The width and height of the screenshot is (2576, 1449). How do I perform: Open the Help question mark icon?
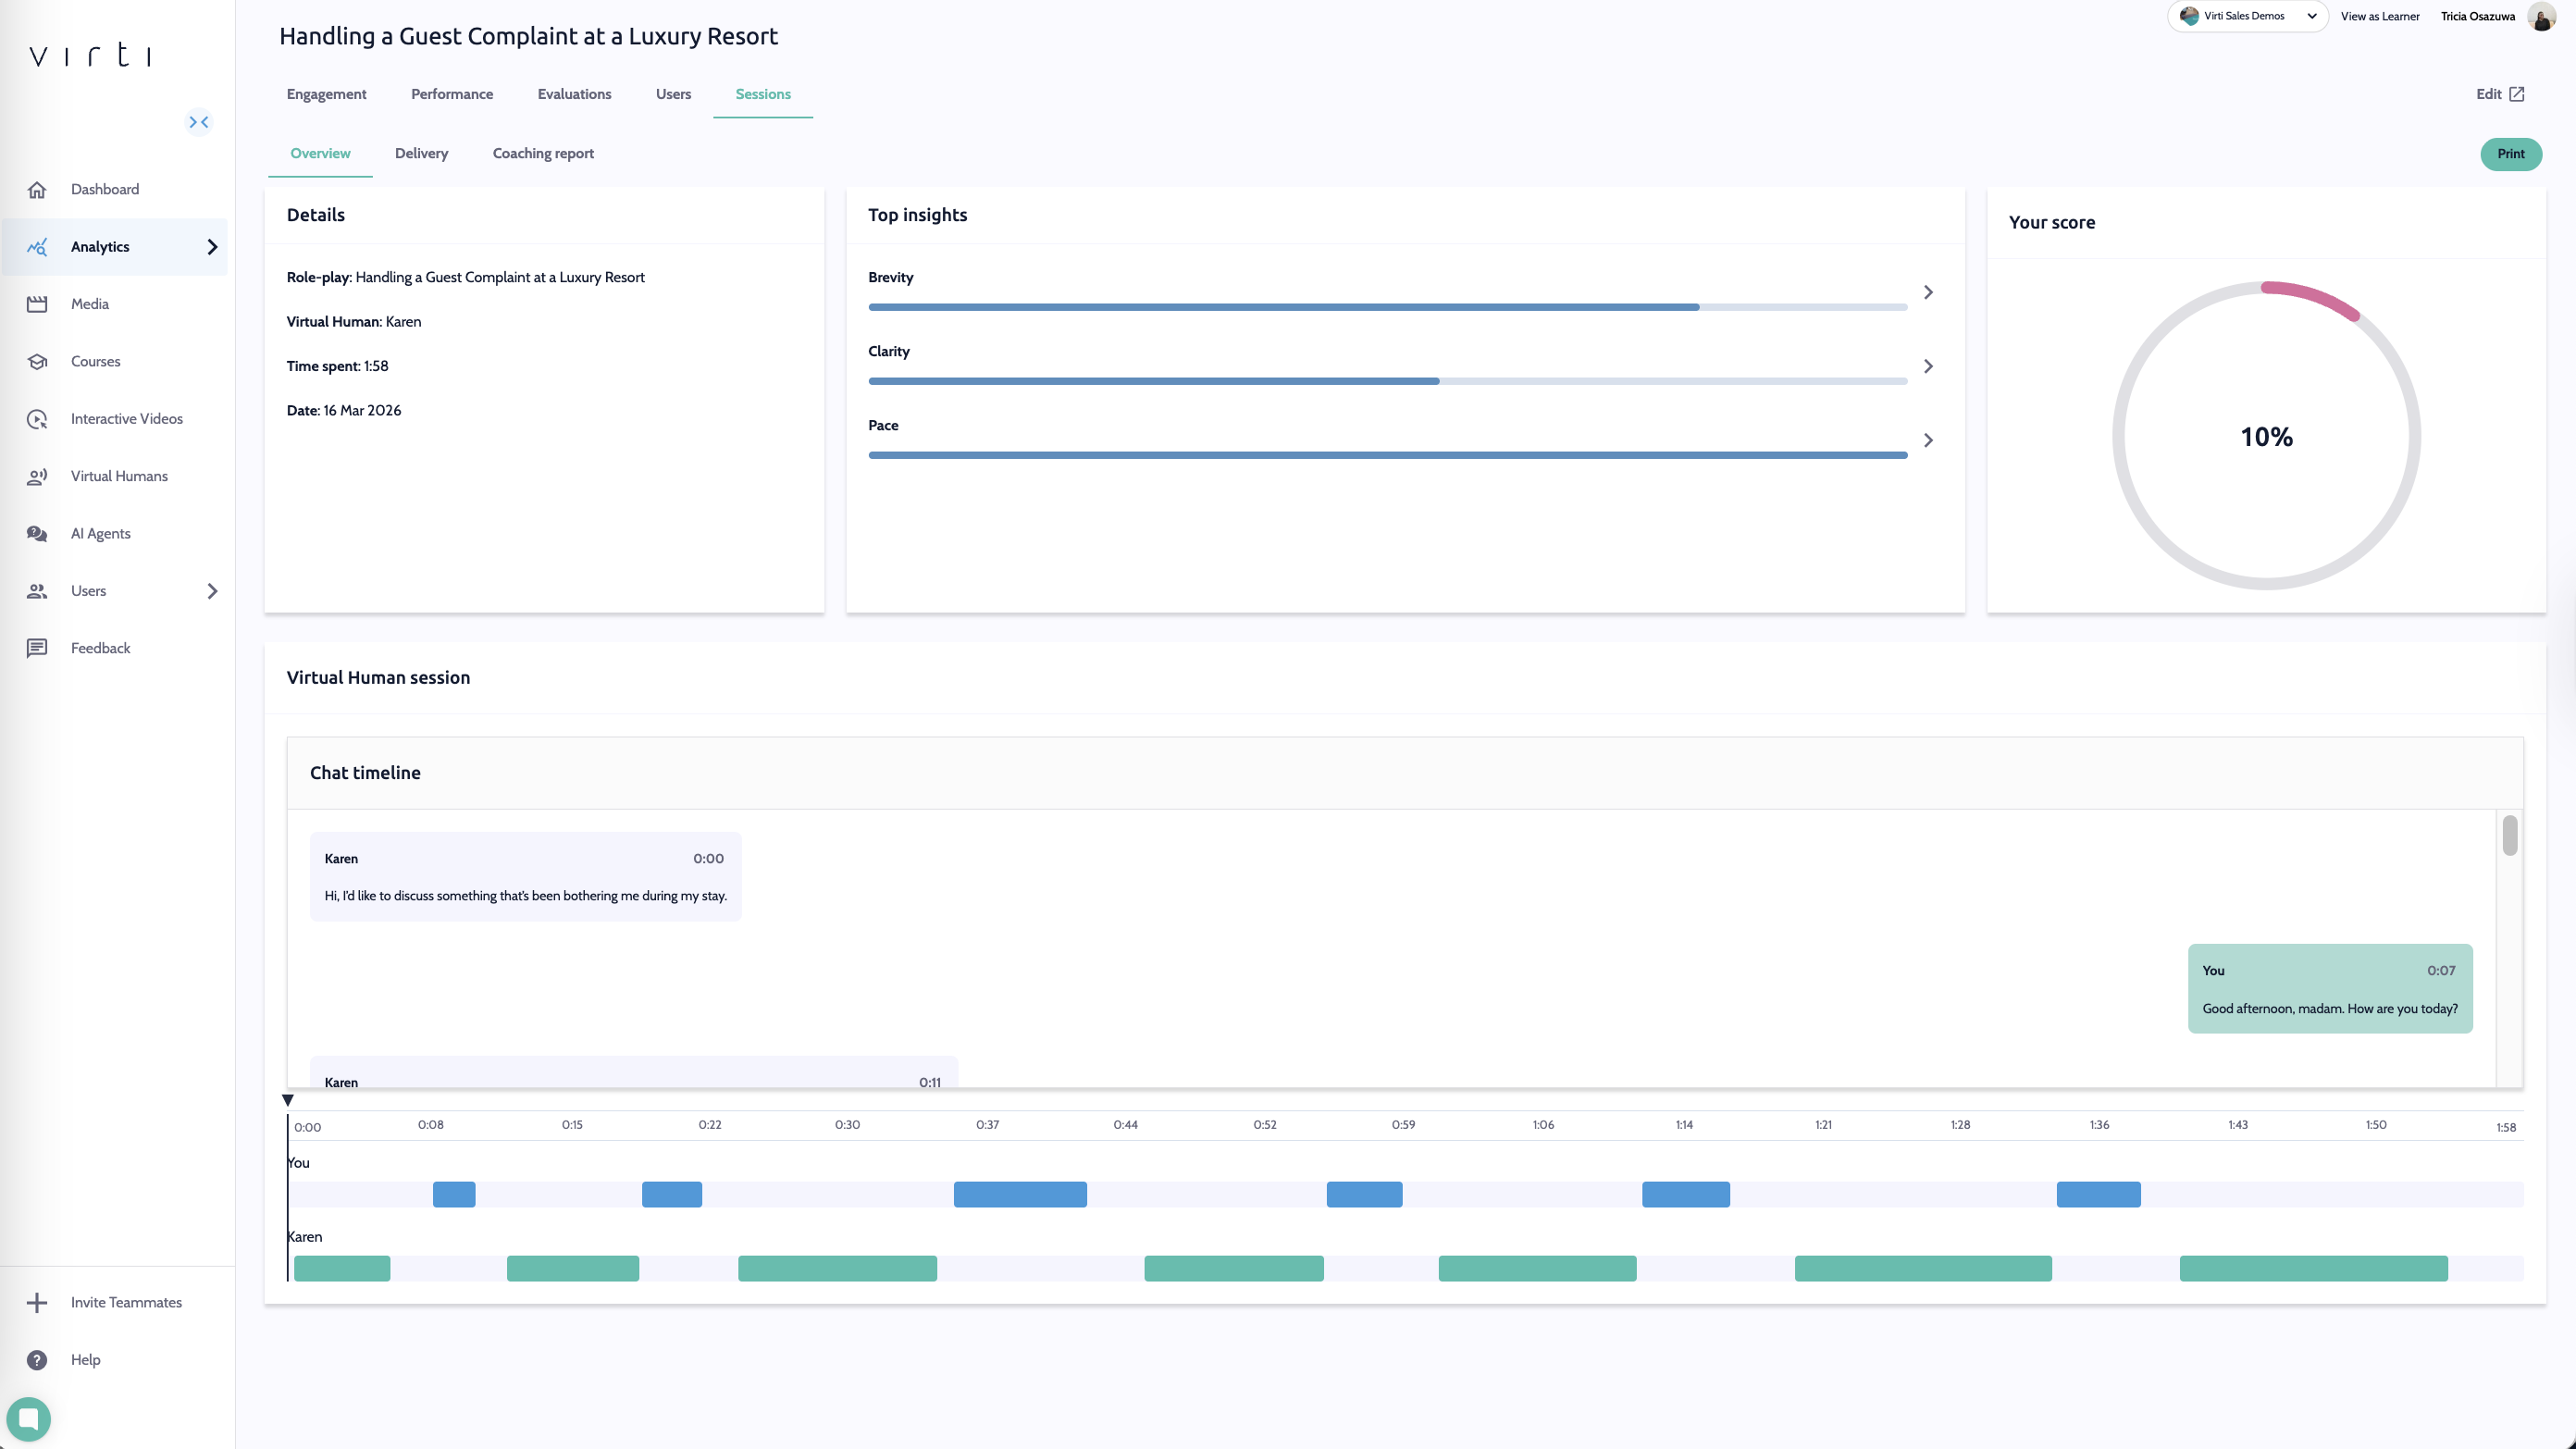tap(37, 1360)
